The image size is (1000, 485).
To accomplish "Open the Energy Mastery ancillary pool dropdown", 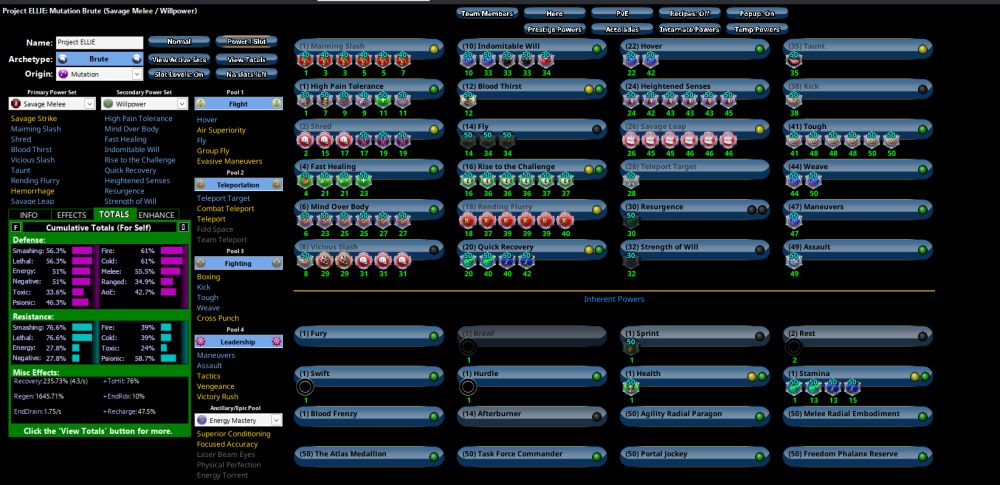I will pos(236,420).
